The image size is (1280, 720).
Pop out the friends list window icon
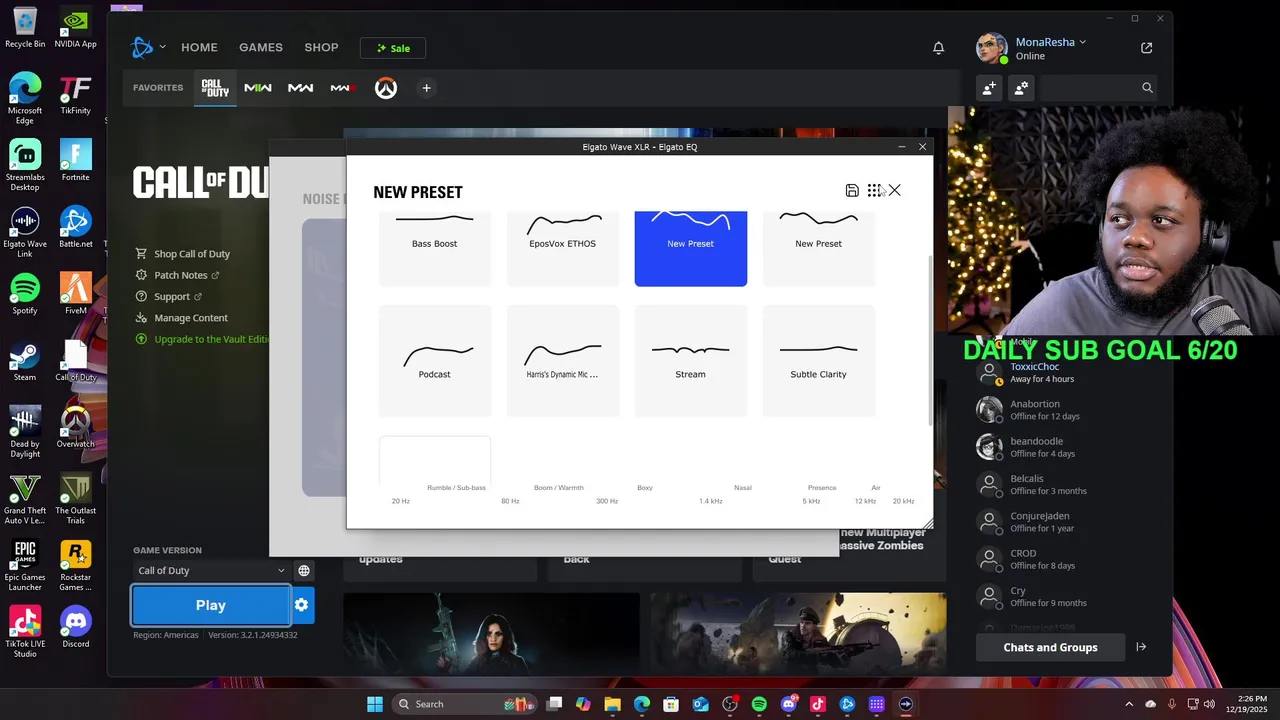(x=1147, y=48)
